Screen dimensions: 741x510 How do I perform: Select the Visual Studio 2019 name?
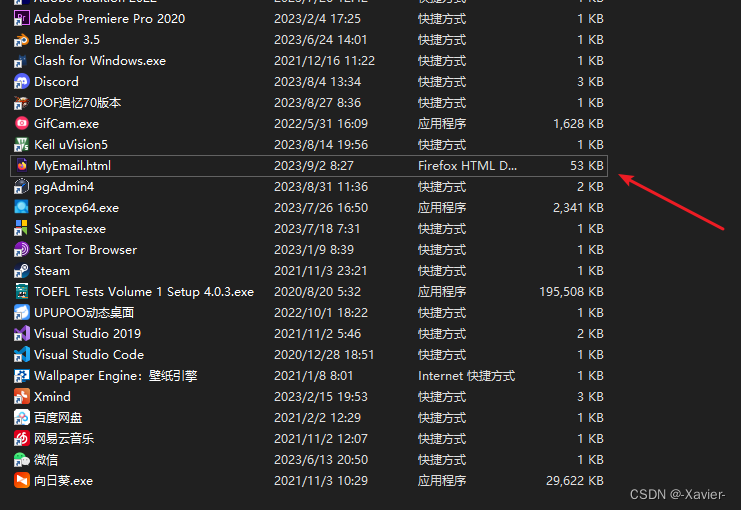87,334
